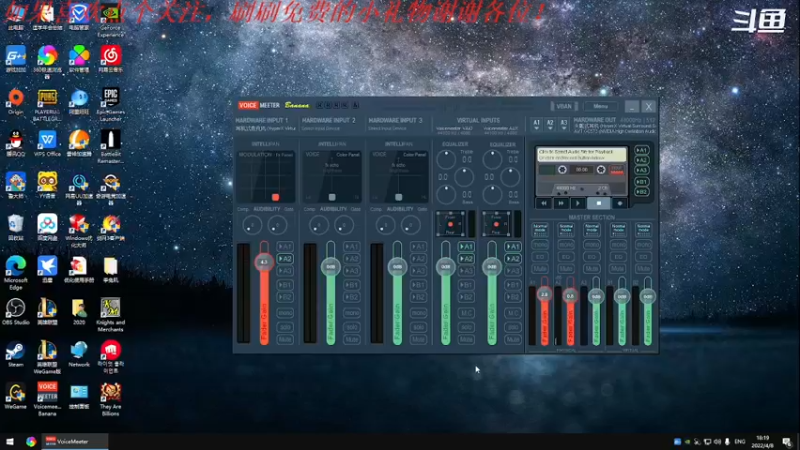Open the GeForce Experience shortcut

coord(110,20)
